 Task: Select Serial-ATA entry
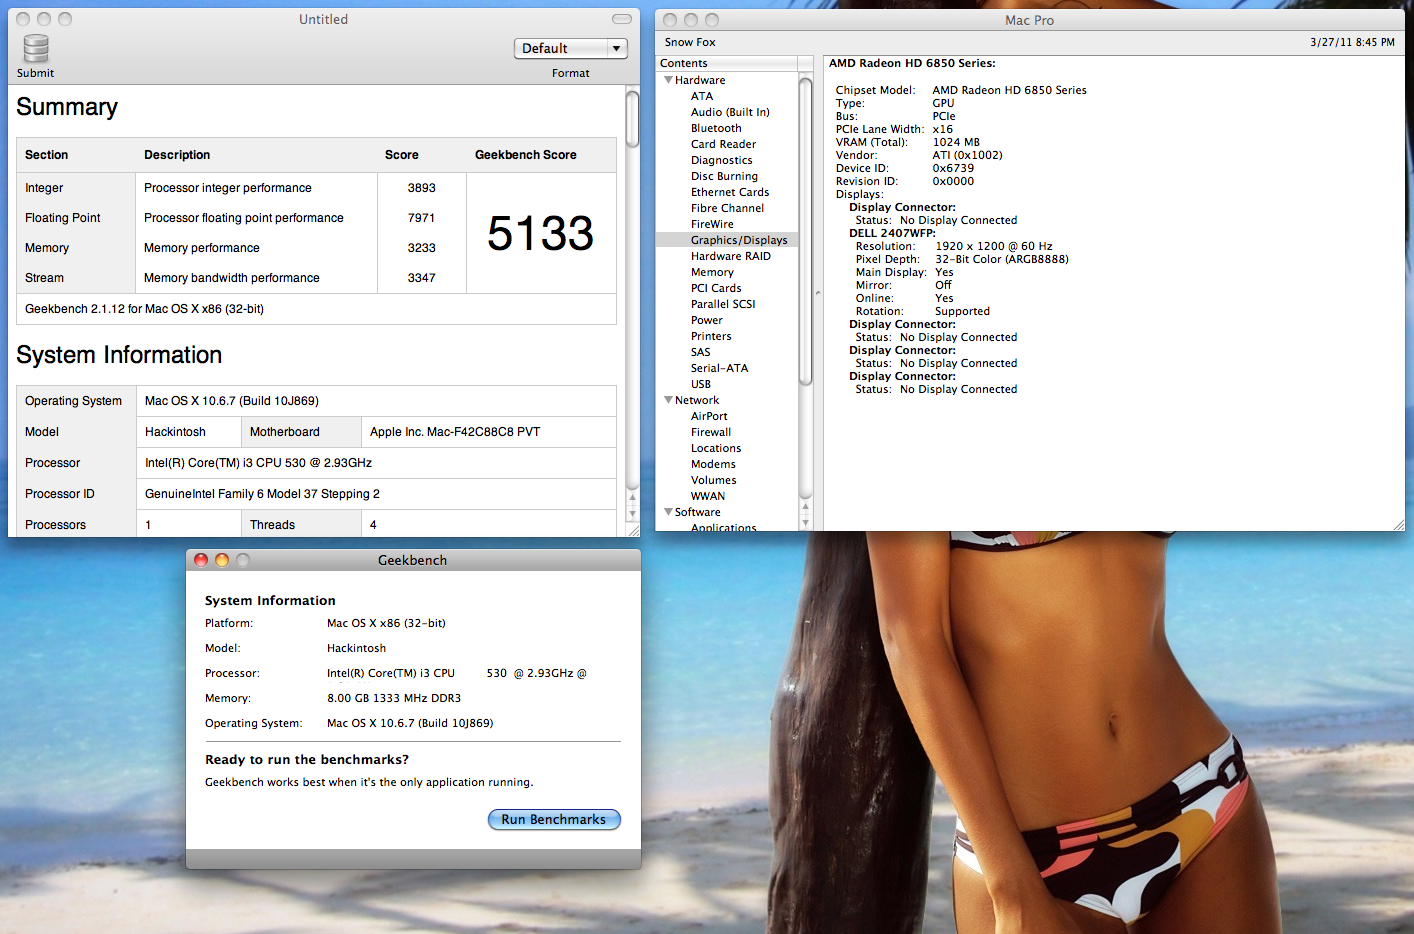coord(719,368)
